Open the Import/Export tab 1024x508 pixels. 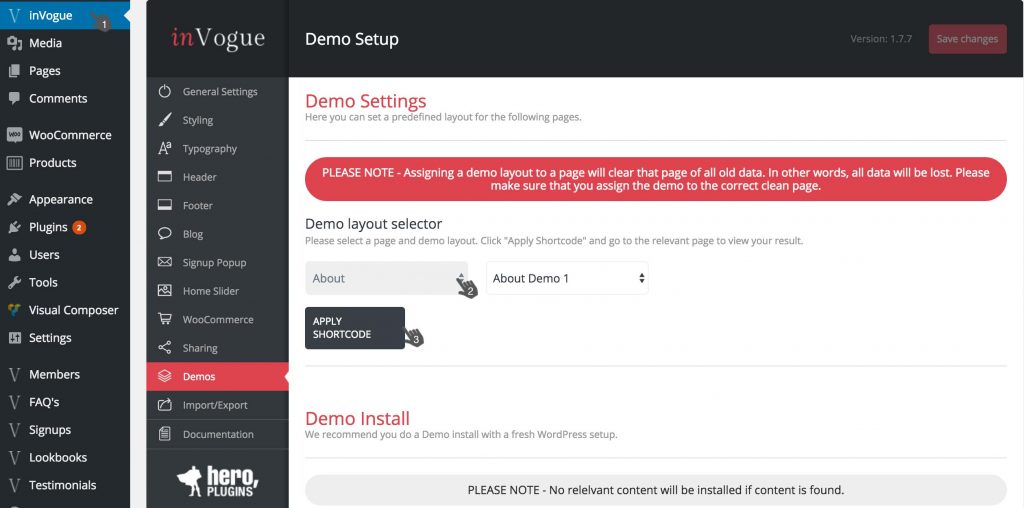coord(217,405)
